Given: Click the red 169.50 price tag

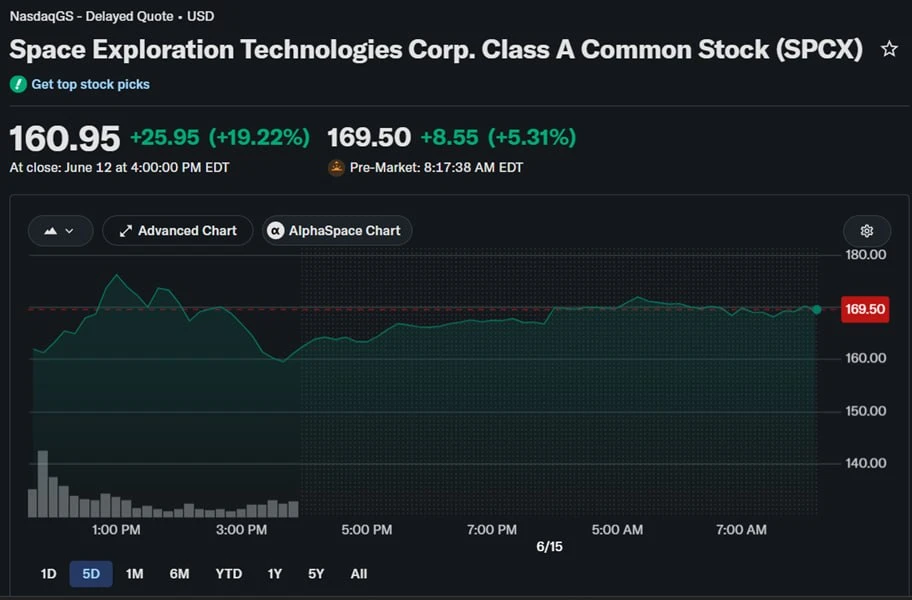Looking at the screenshot, I should pos(865,309).
